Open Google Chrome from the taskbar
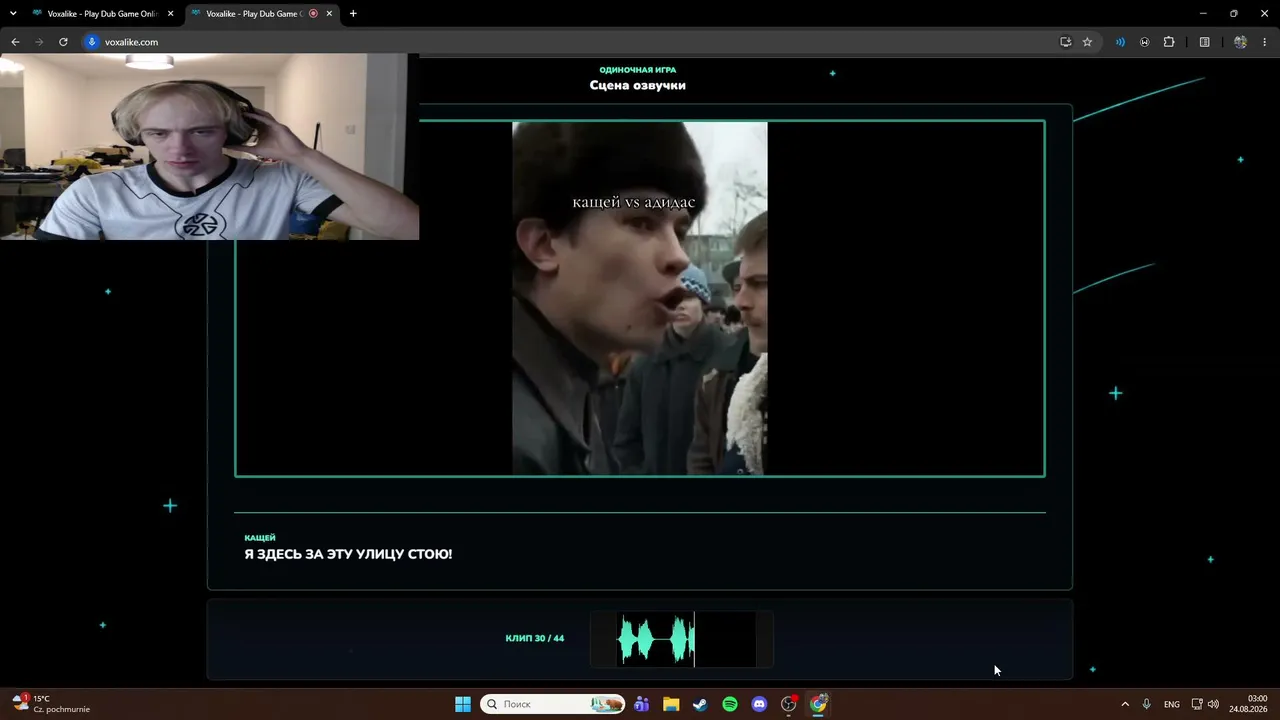 point(819,704)
